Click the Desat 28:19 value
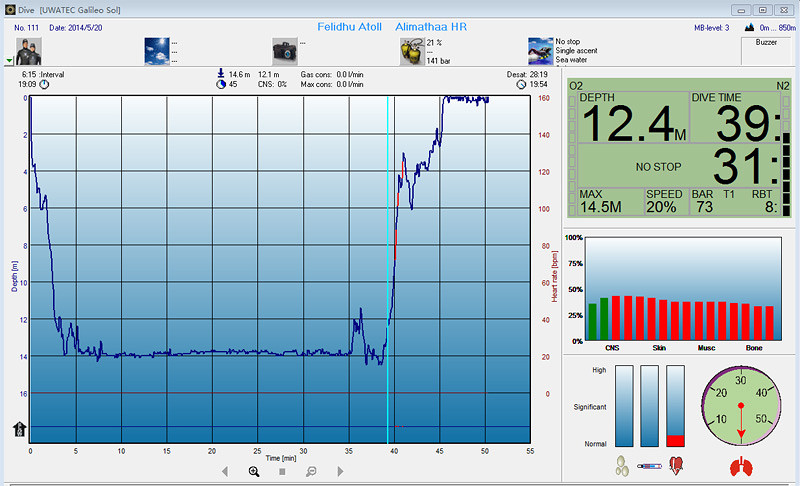 (x=527, y=74)
